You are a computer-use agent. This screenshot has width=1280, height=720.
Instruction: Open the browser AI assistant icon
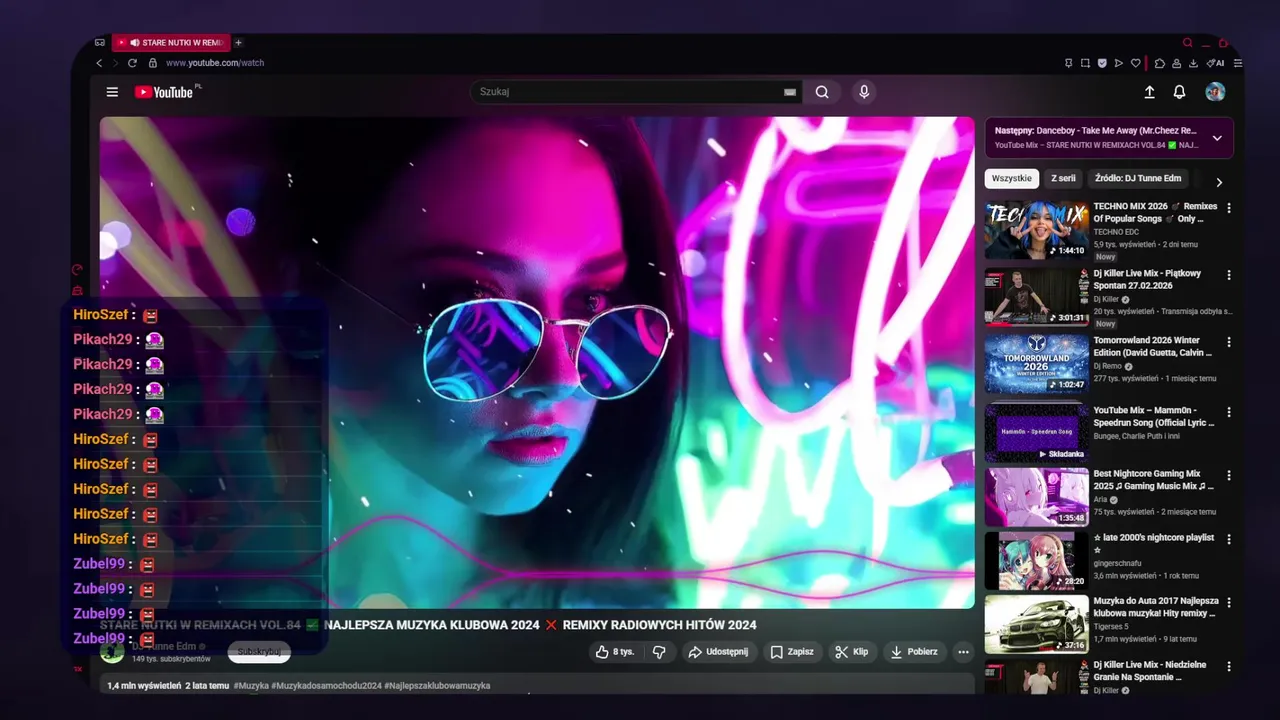tap(1216, 63)
